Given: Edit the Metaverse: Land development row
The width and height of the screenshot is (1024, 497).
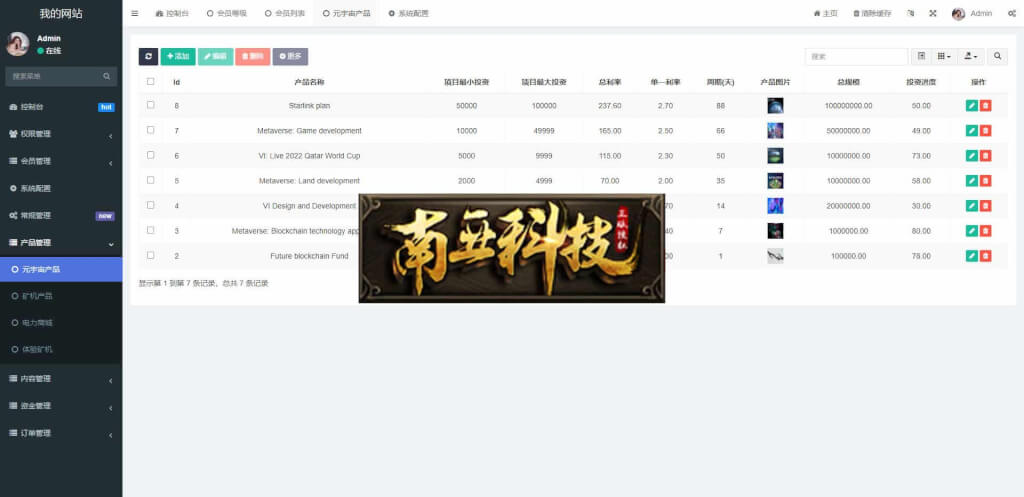Looking at the screenshot, I should pyautogui.click(x=972, y=181).
